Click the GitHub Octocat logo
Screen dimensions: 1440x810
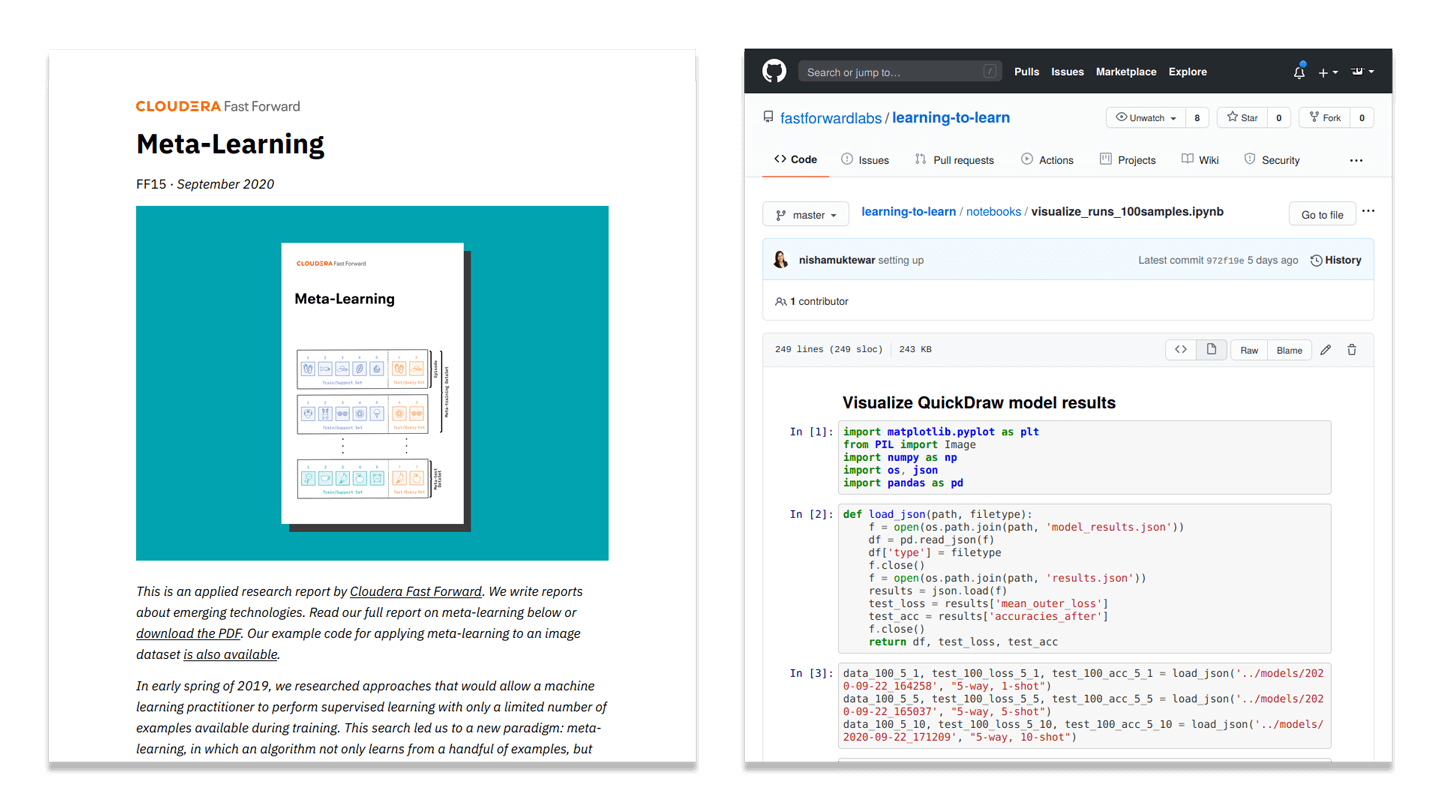coord(774,71)
